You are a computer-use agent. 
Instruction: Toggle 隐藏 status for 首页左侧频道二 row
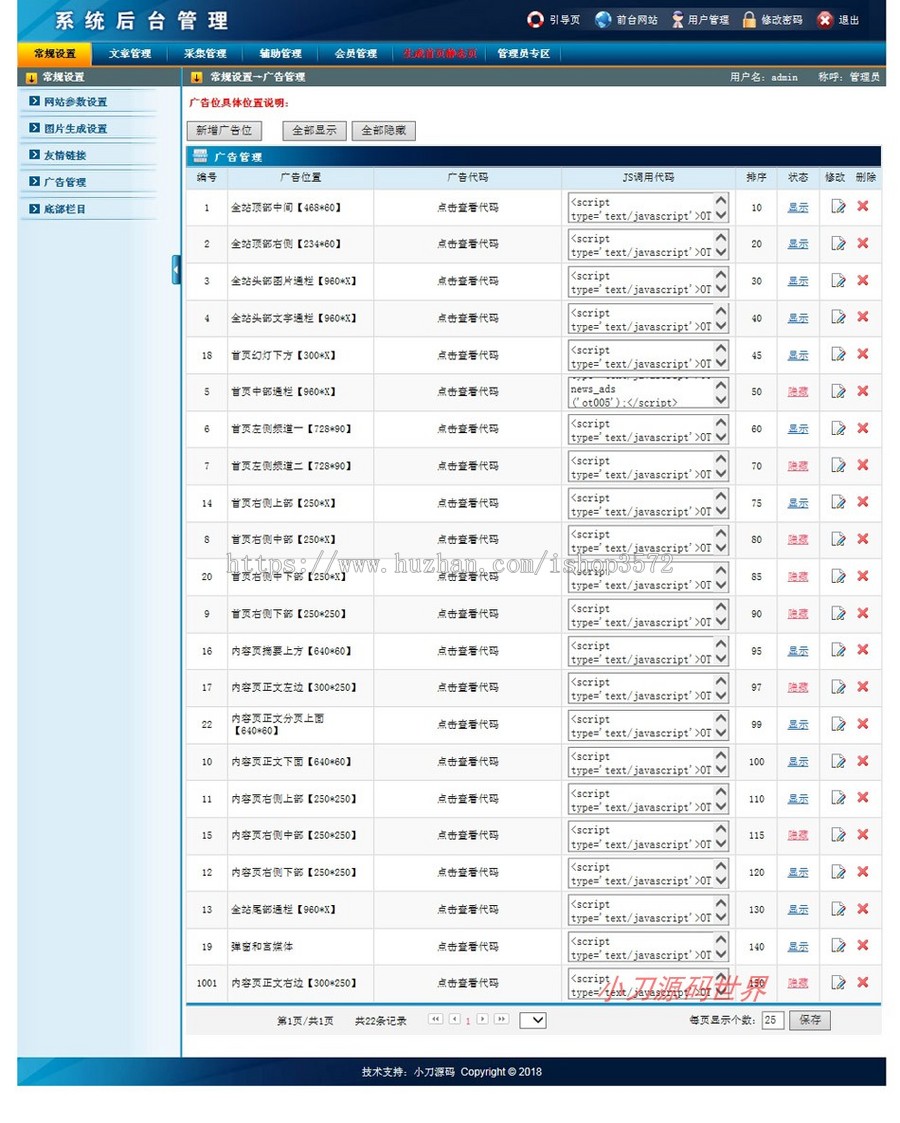[798, 466]
